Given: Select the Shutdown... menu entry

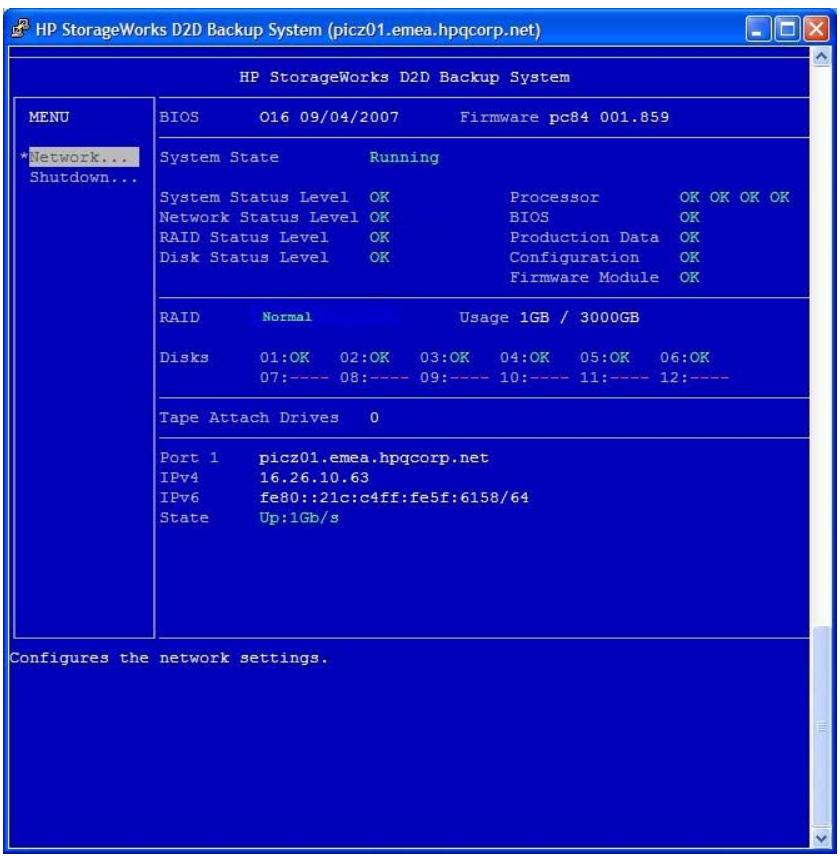Looking at the screenshot, I should click(84, 178).
